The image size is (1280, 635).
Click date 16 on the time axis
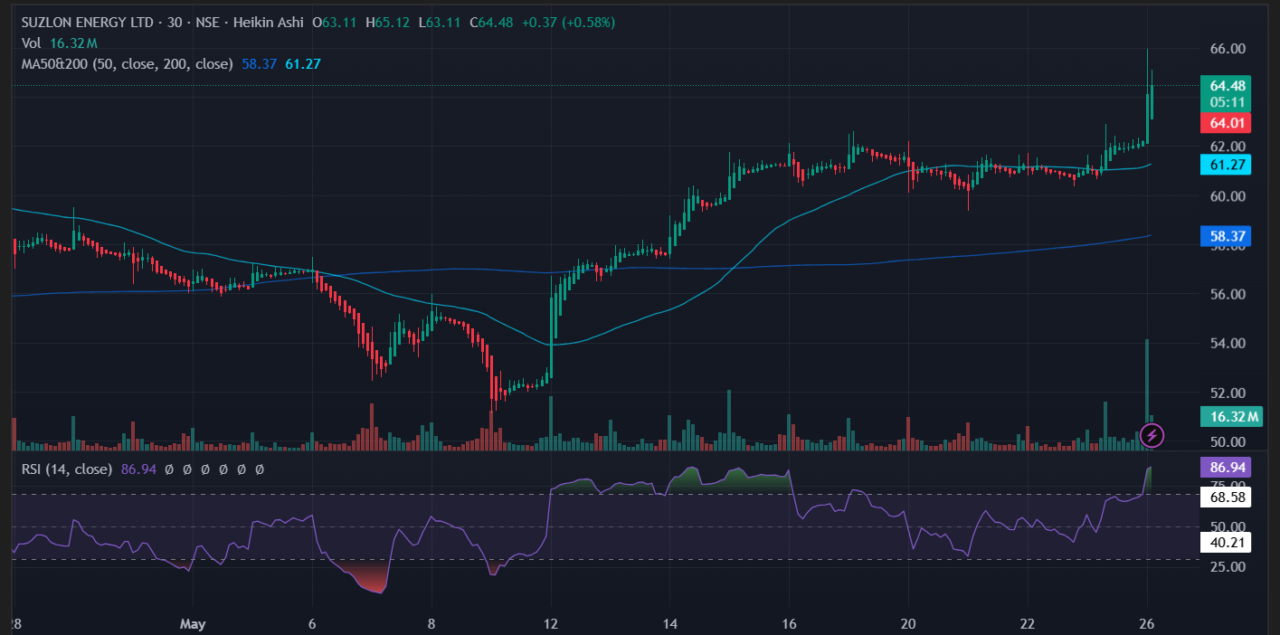(x=790, y=623)
